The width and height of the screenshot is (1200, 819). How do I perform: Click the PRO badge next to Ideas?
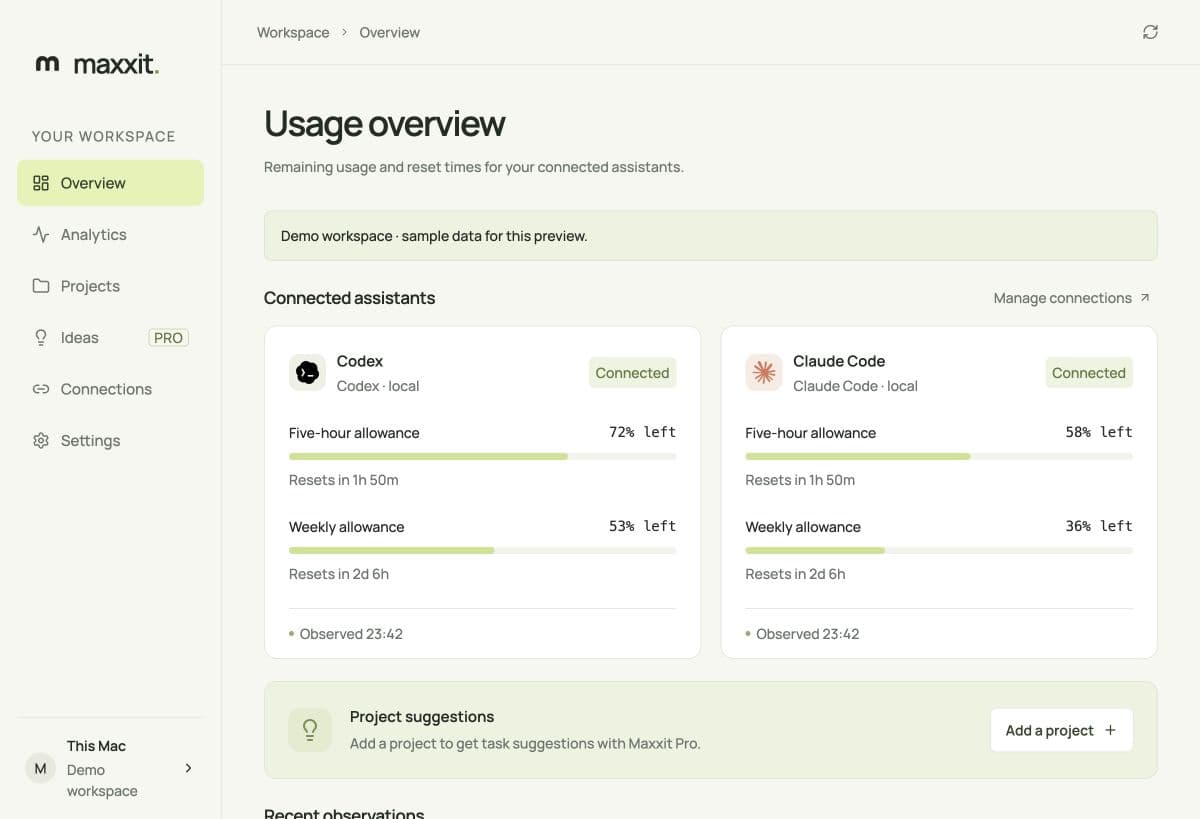tap(168, 338)
